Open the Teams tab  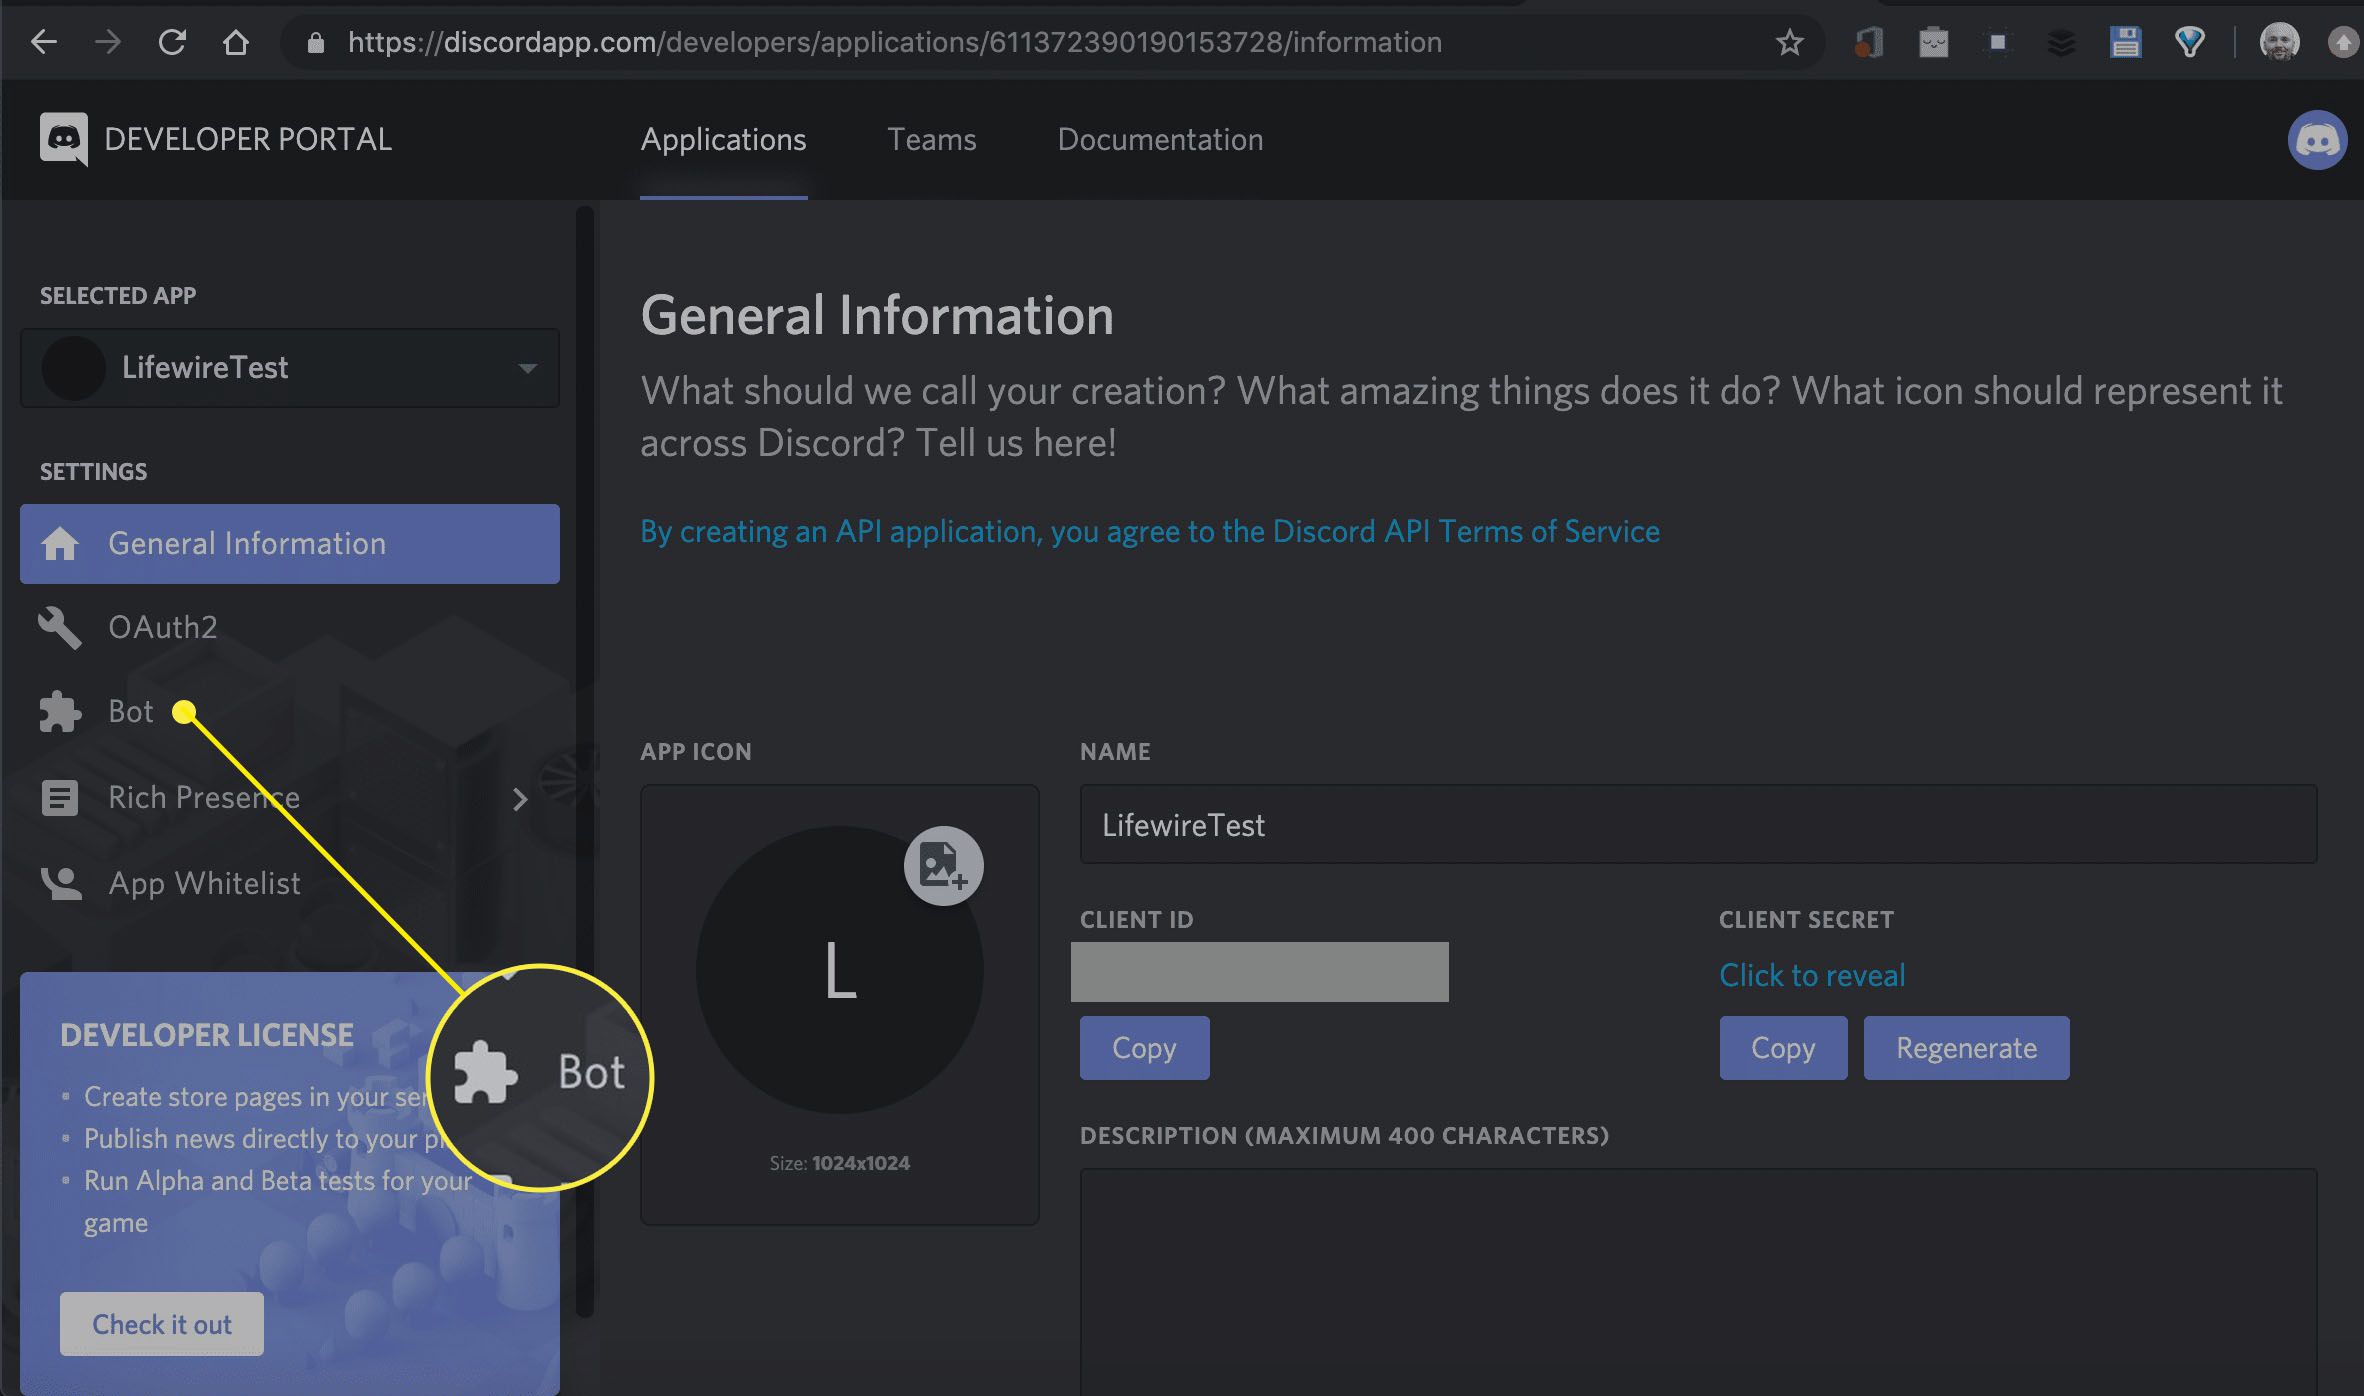point(931,140)
